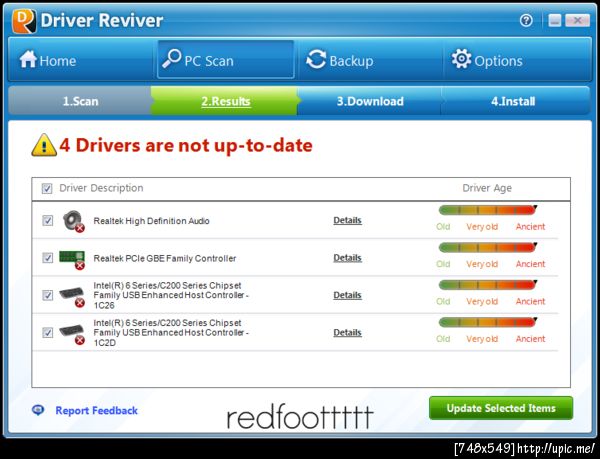Image resolution: width=600 pixels, height=459 pixels.
Task: Click the Driver Reviver logo icon
Action: tap(24, 21)
